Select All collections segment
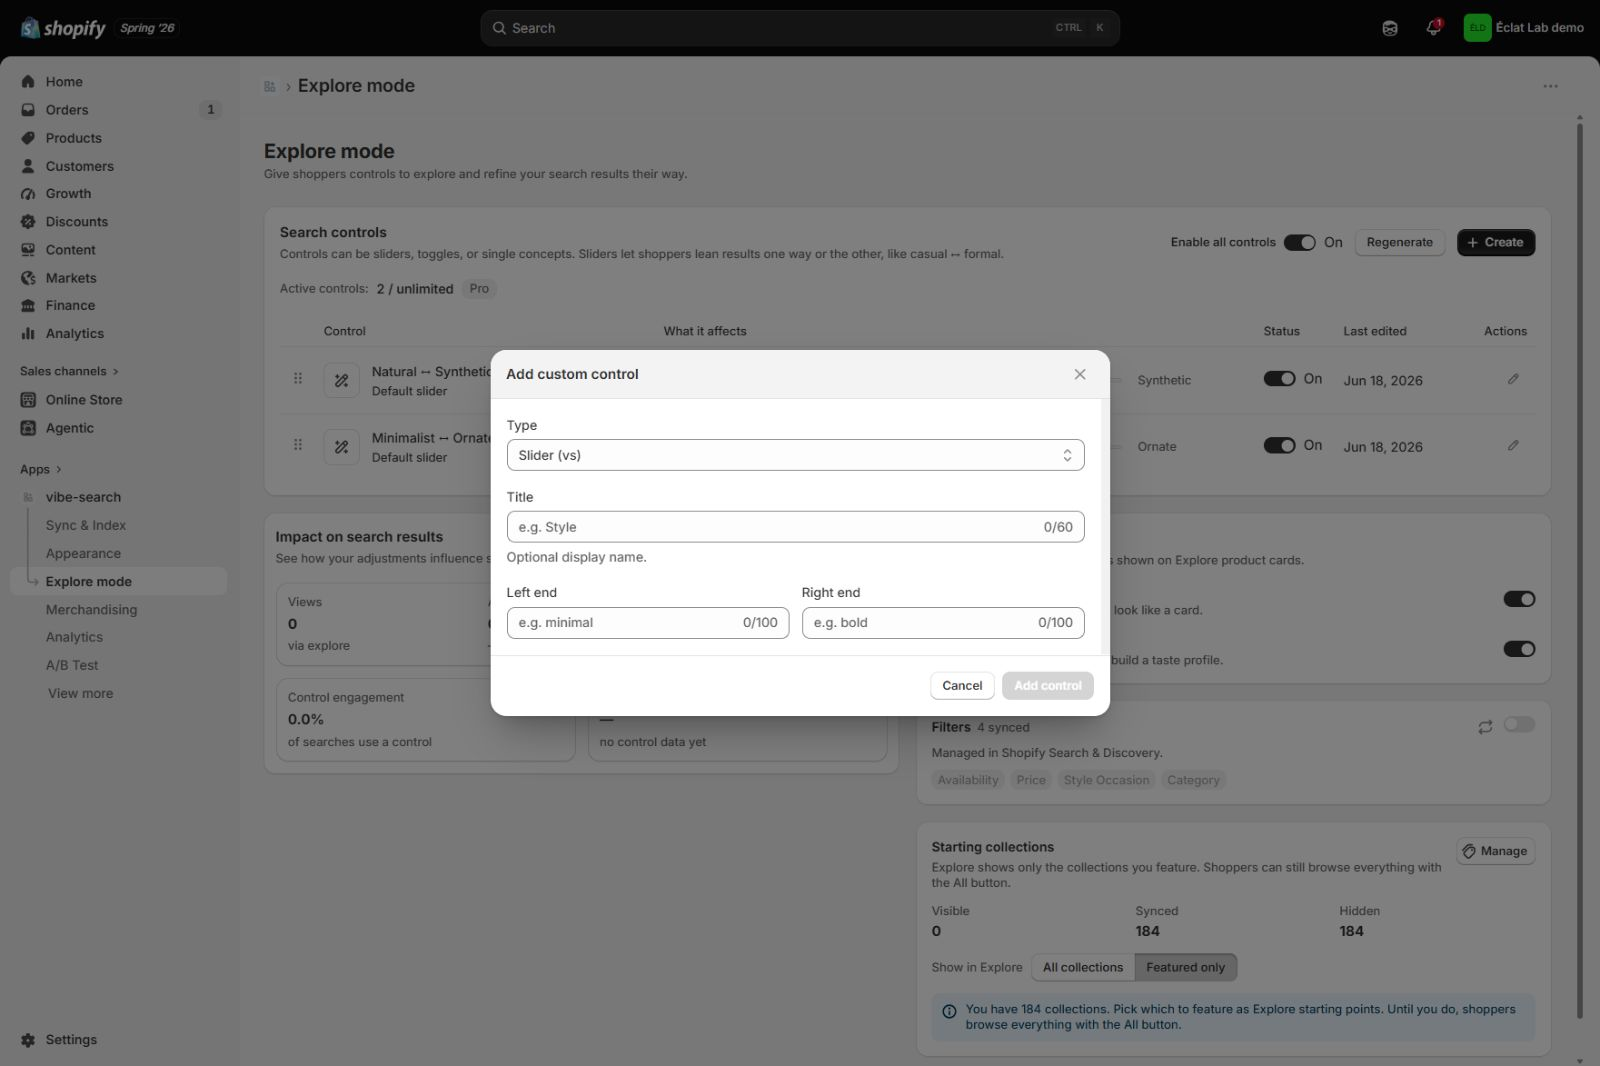 (x=1083, y=967)
